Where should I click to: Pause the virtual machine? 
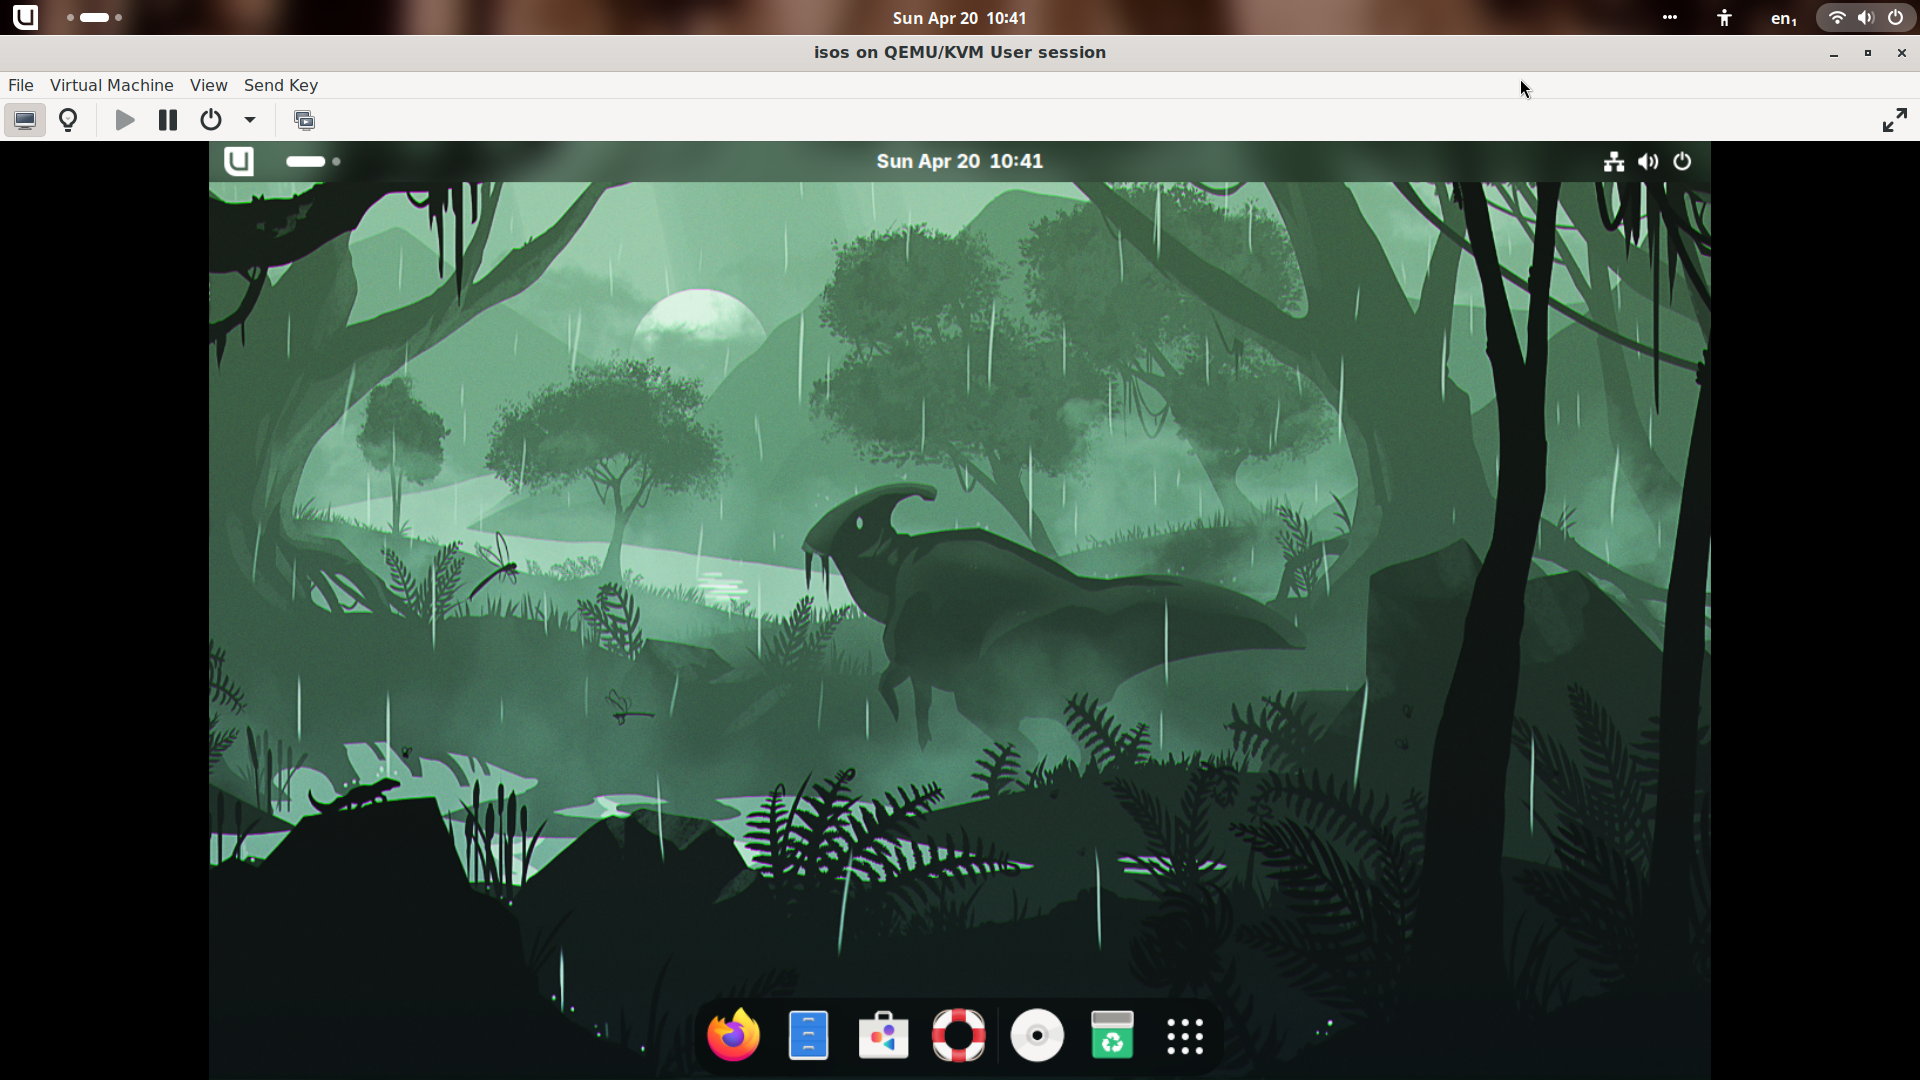(x=168, y=121)
